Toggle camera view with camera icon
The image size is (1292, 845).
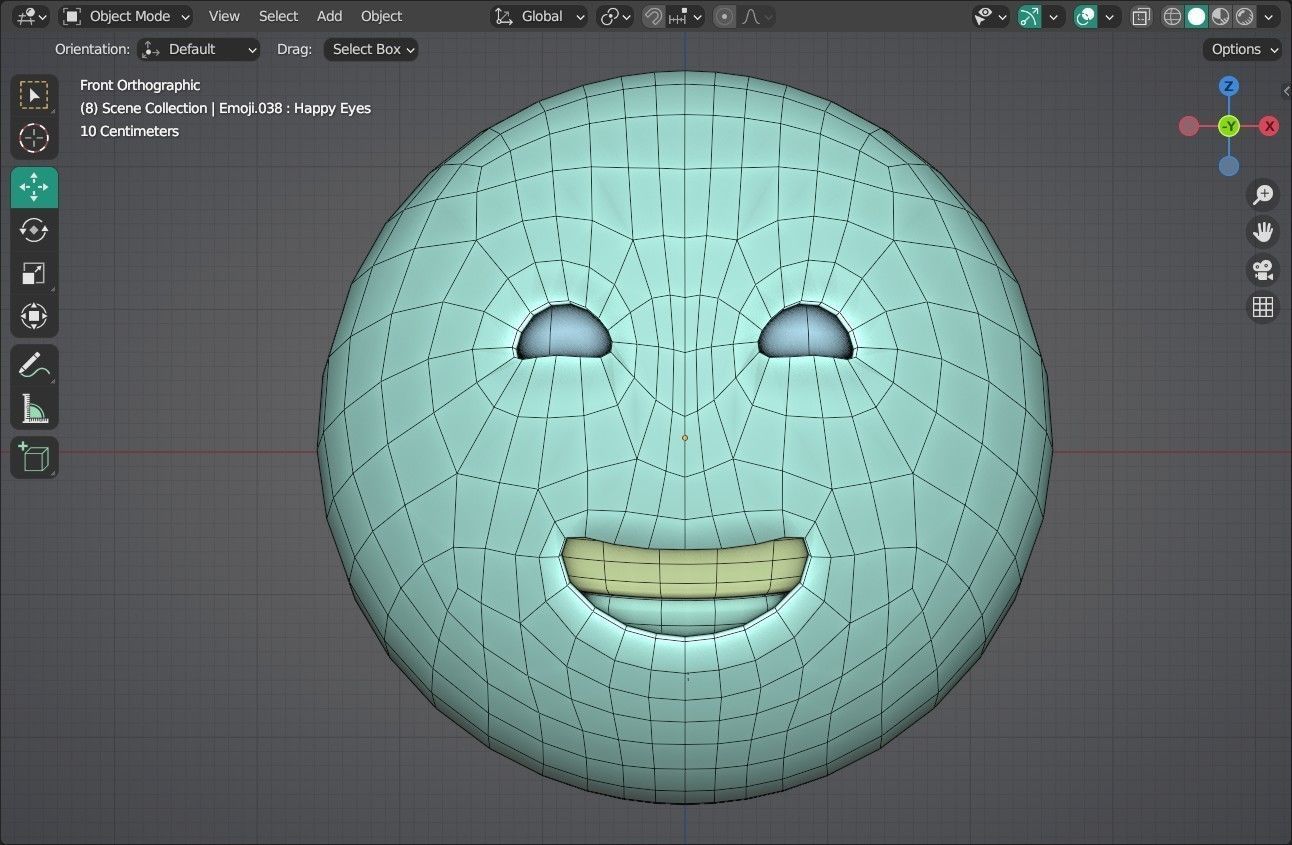[1263, 270]
